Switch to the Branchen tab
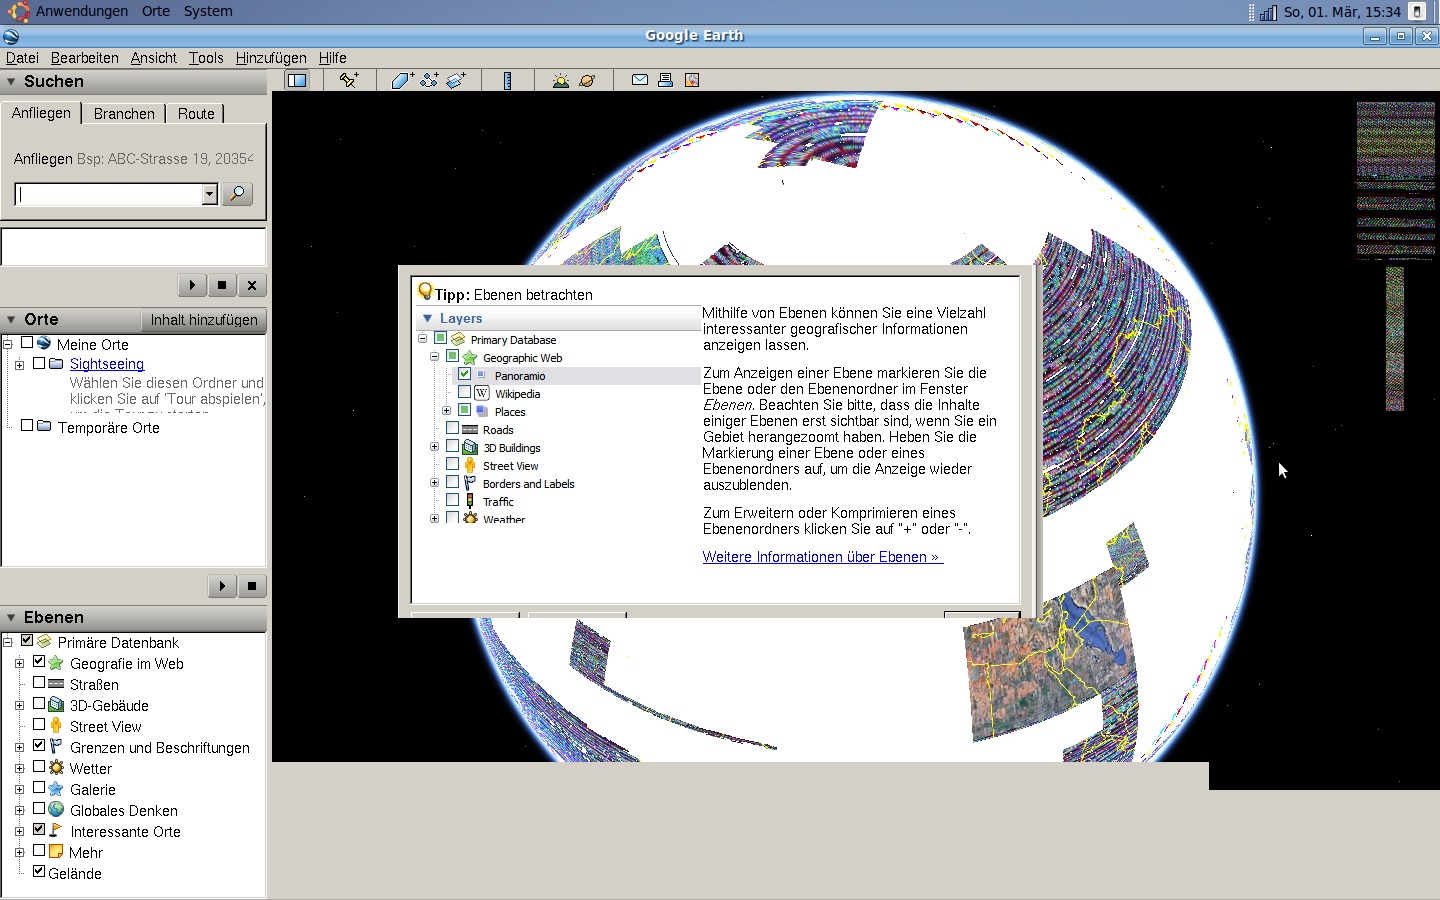 [124, 113]
